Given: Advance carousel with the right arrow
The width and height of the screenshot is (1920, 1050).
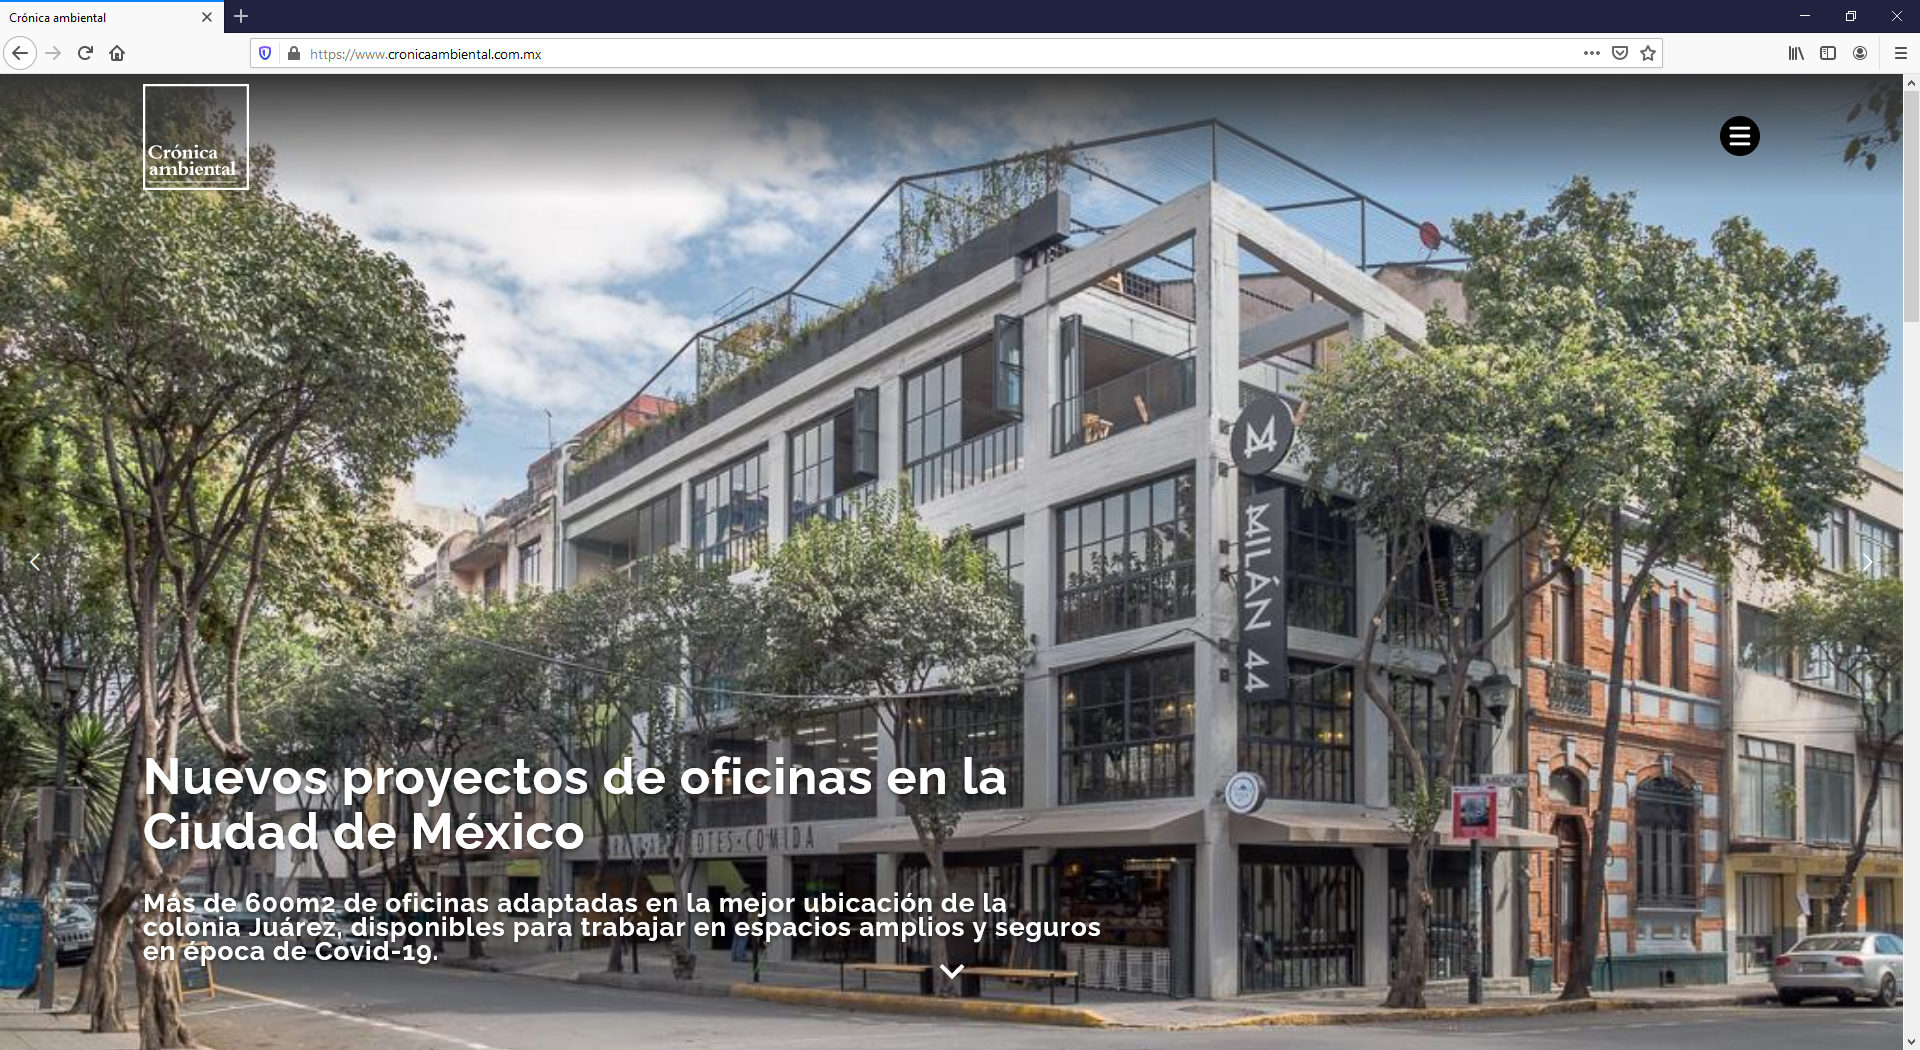Looking at the screenshot, I should pyautogui.click(x=1868, y=562).
